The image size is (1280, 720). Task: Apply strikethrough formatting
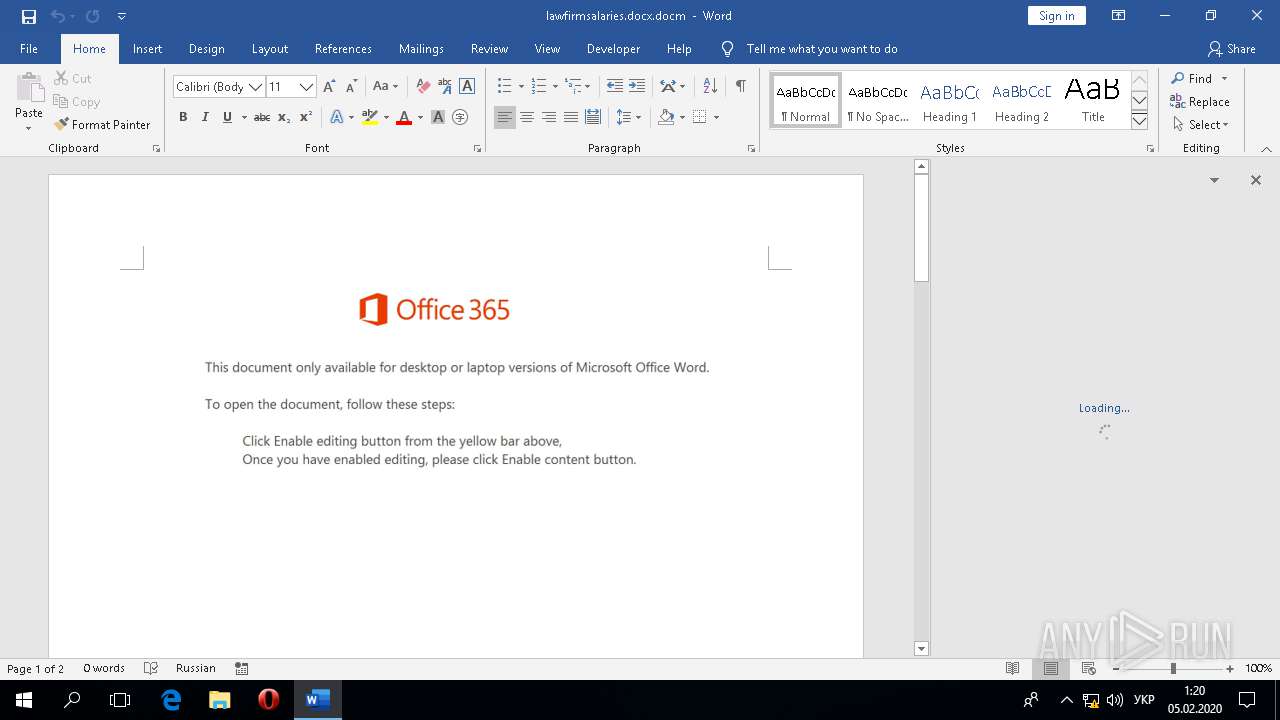click(262, 117)
